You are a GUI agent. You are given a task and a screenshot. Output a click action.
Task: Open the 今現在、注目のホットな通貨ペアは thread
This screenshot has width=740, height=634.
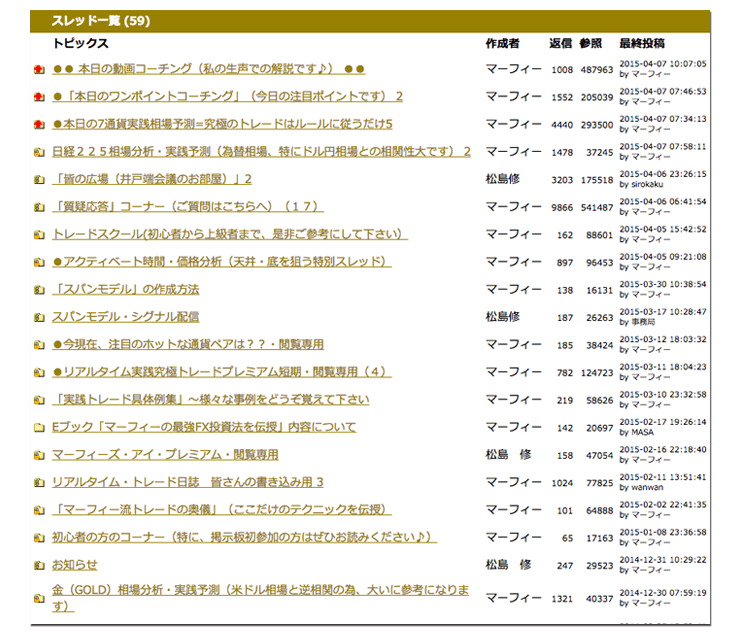click(188, 345)
